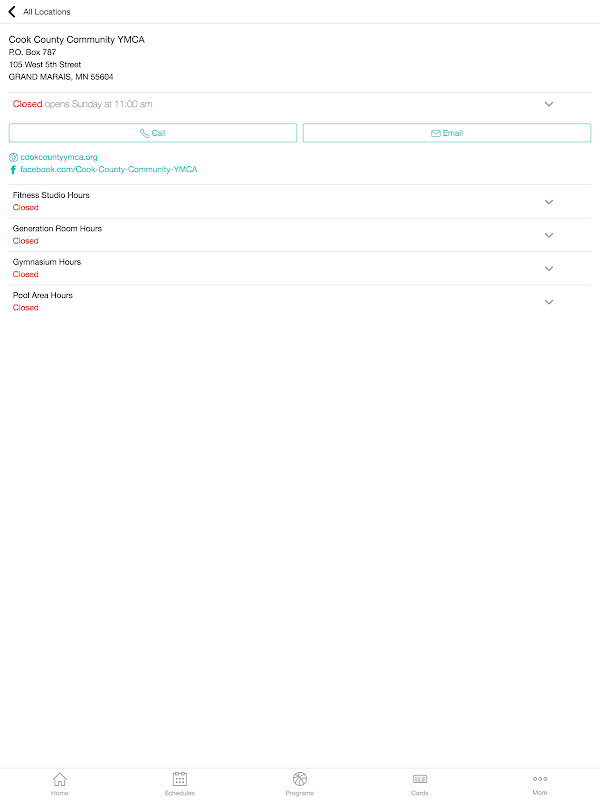This screenshot has height=800, width=600.
Task: Tap the Closed status under Gymnasium Hours
Action: pyautogui.click(x=26, y=274)
